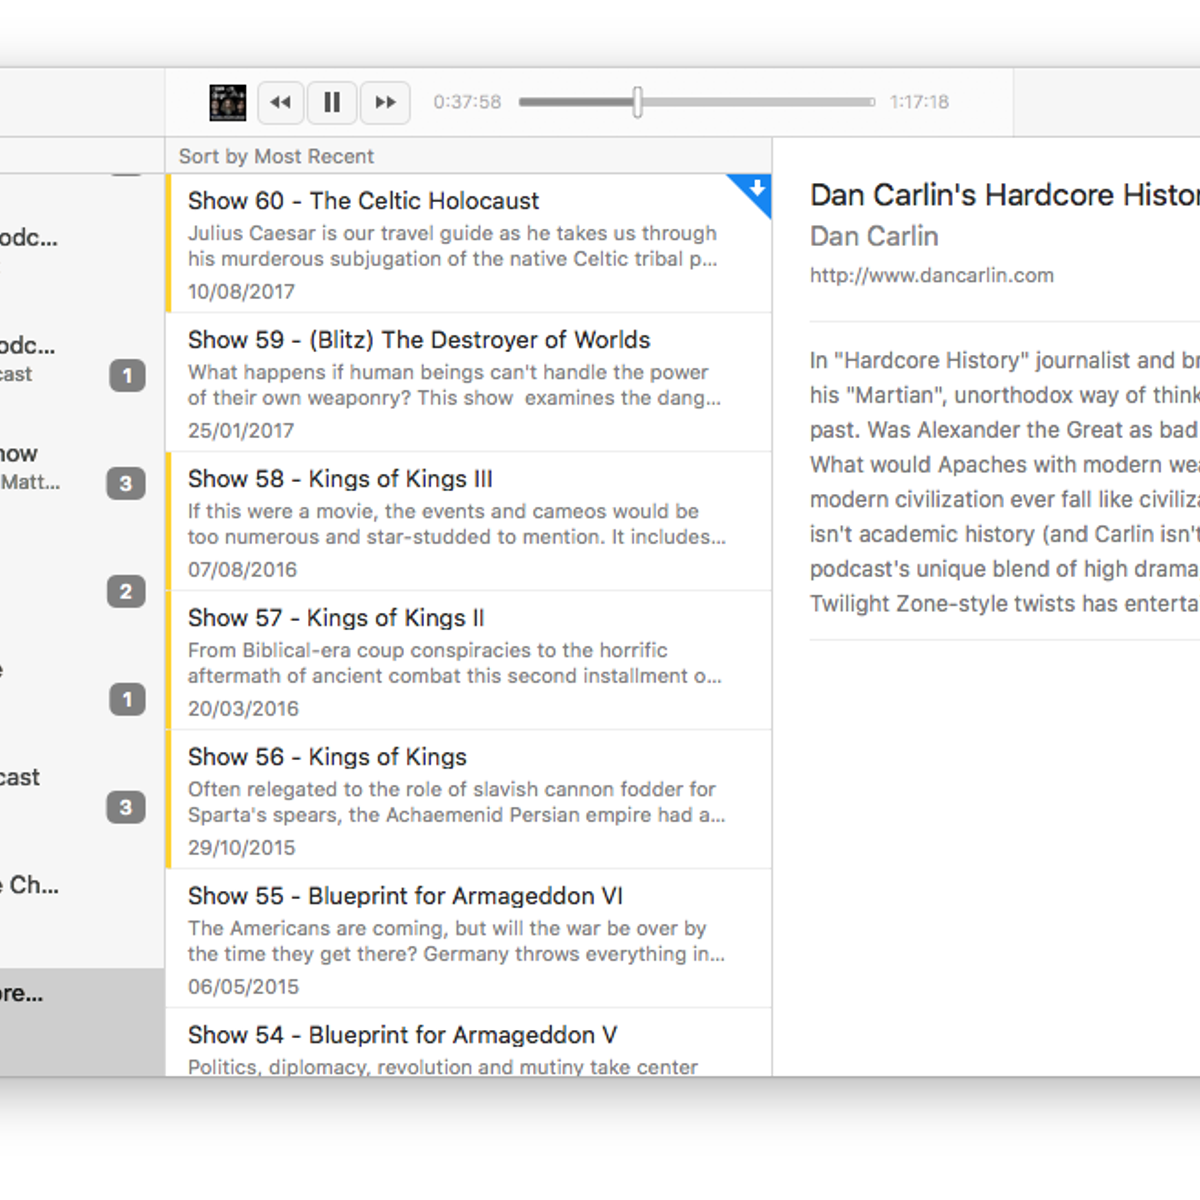The height and width of the screenshot is (1200, 1200).
Task: Click the Show 57 date 20/03/2016
Action: point(243,708)
